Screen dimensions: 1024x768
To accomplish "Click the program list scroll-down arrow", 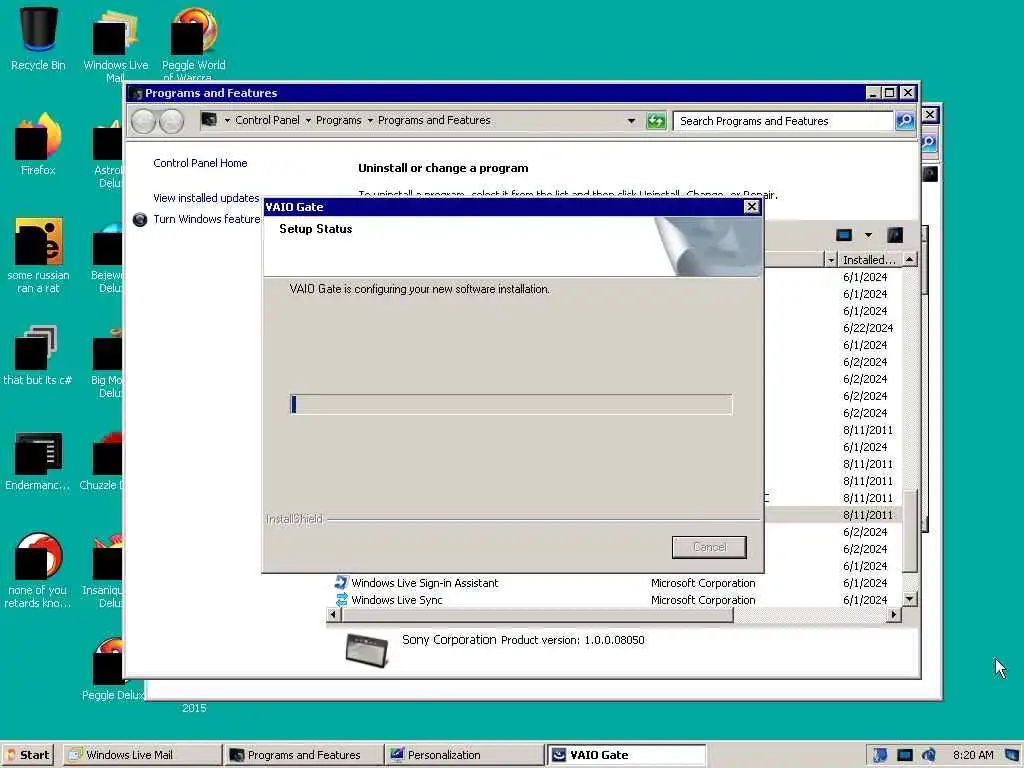I will 910,599.
